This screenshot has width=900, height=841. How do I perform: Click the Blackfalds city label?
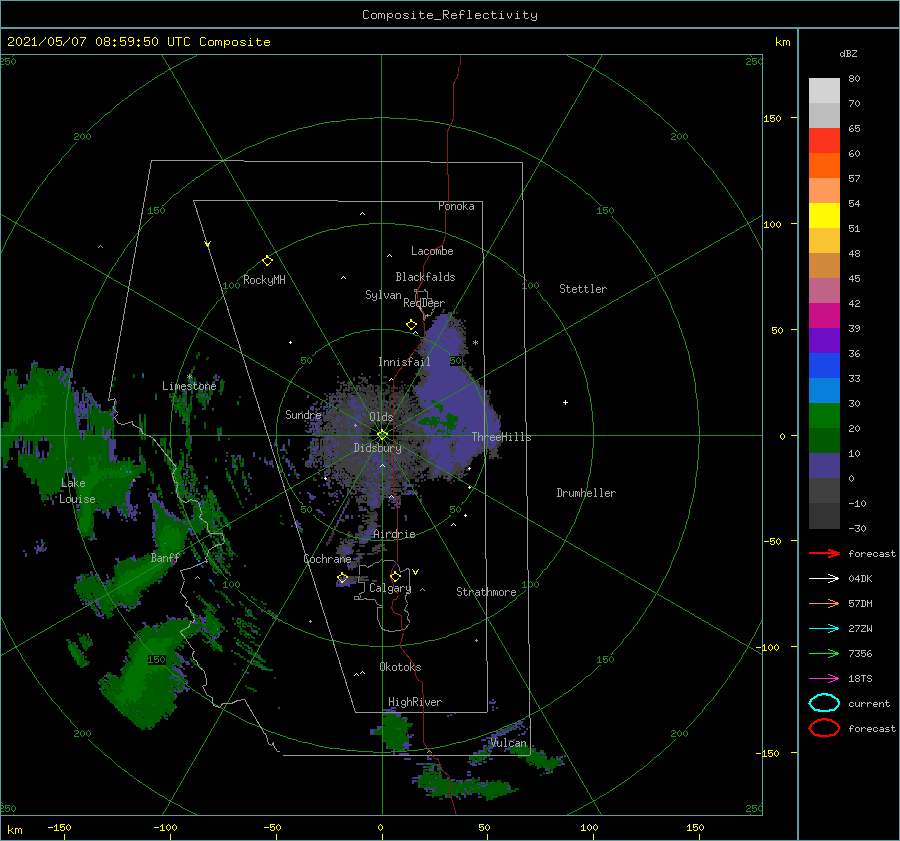point(425,277)
